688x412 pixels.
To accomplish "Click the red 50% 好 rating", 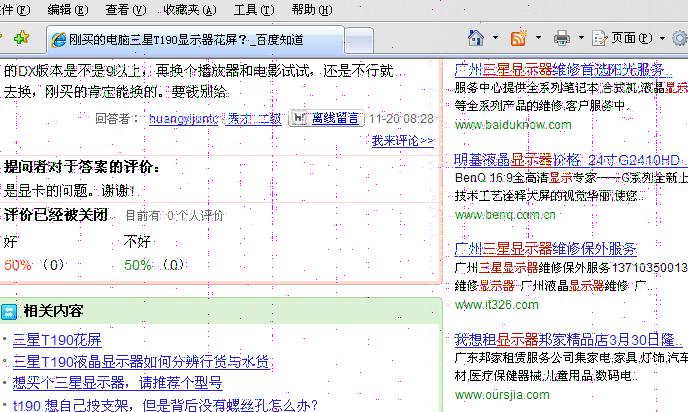I will [18, 265].
